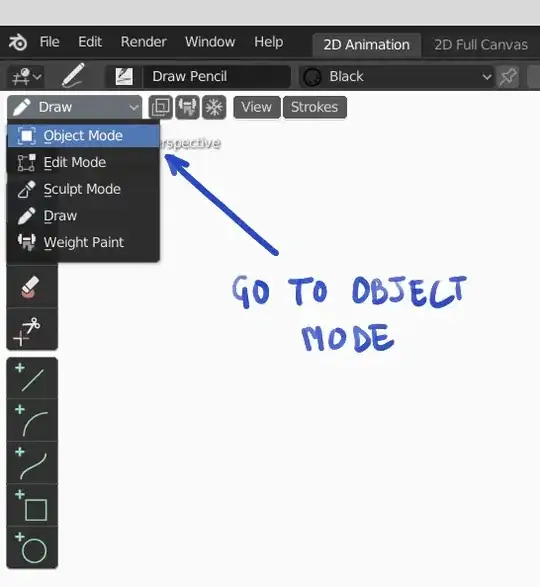Click the Draw Pencil brush name field
The image size is (540, 587).
pos(216,76)
